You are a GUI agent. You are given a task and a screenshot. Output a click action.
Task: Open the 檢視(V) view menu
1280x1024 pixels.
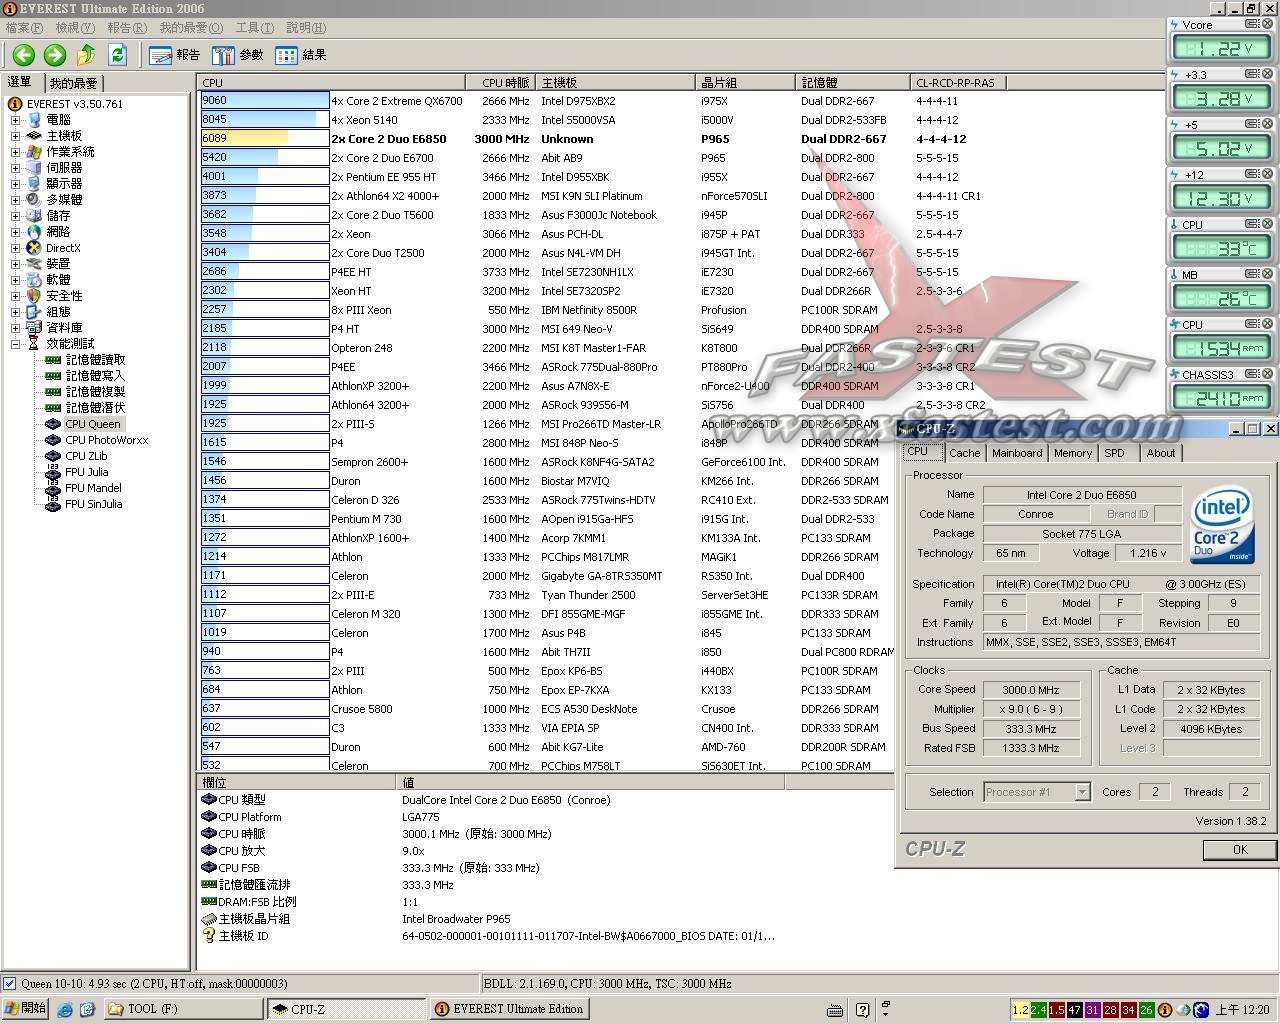tap(75, 28)
